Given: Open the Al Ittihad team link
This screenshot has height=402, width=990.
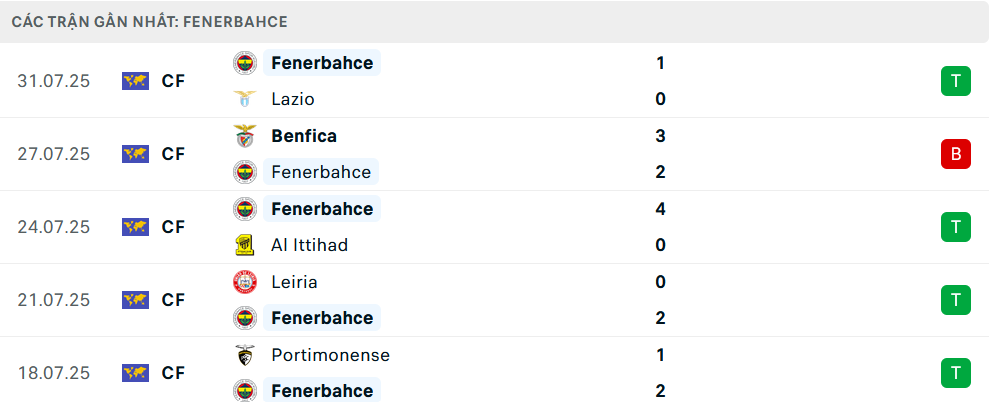Looking at the screenshot, I should pos(309,245).
